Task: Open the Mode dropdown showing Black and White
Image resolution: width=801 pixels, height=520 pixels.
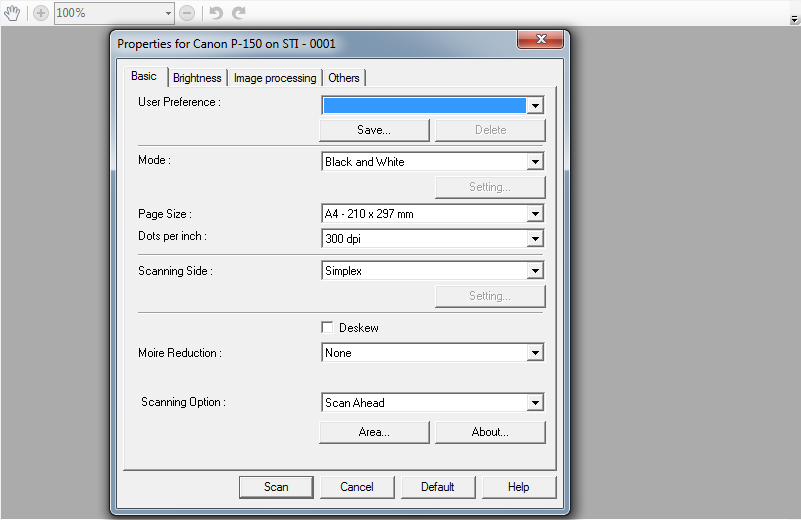Action: tap(432, 161)
